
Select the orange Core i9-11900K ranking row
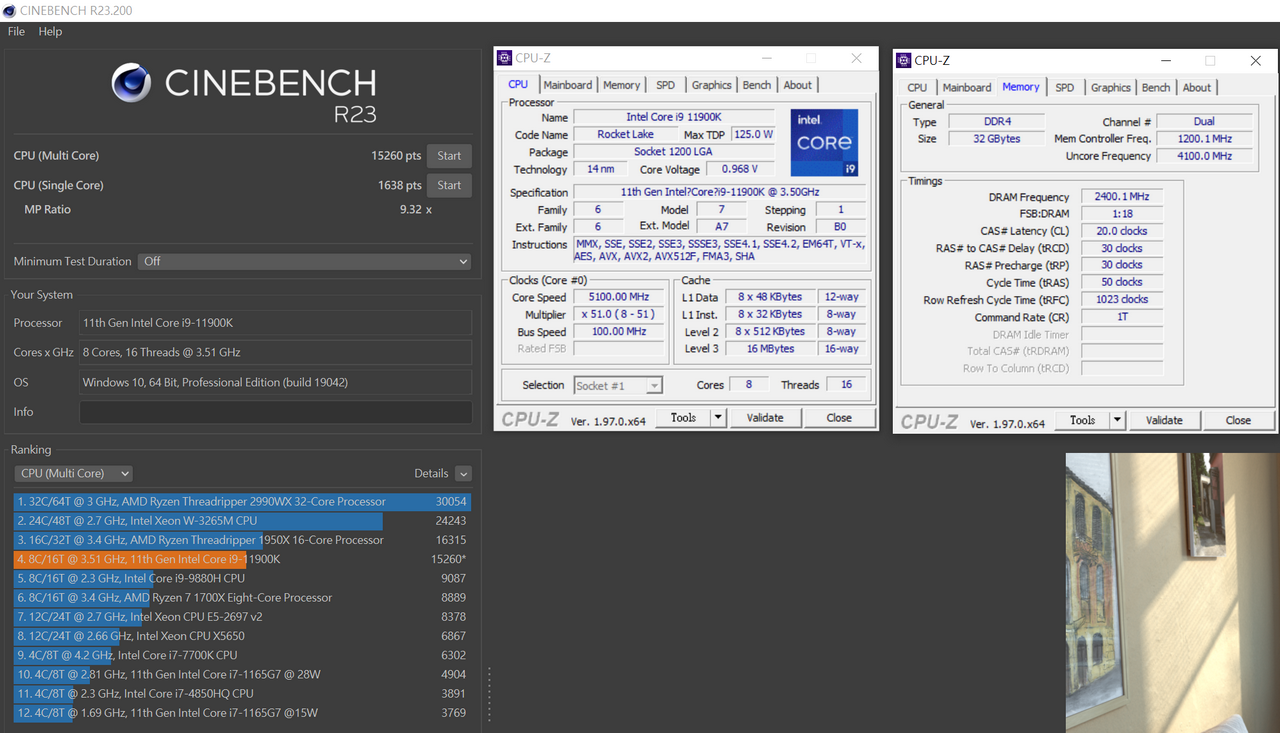coord(242,559)
